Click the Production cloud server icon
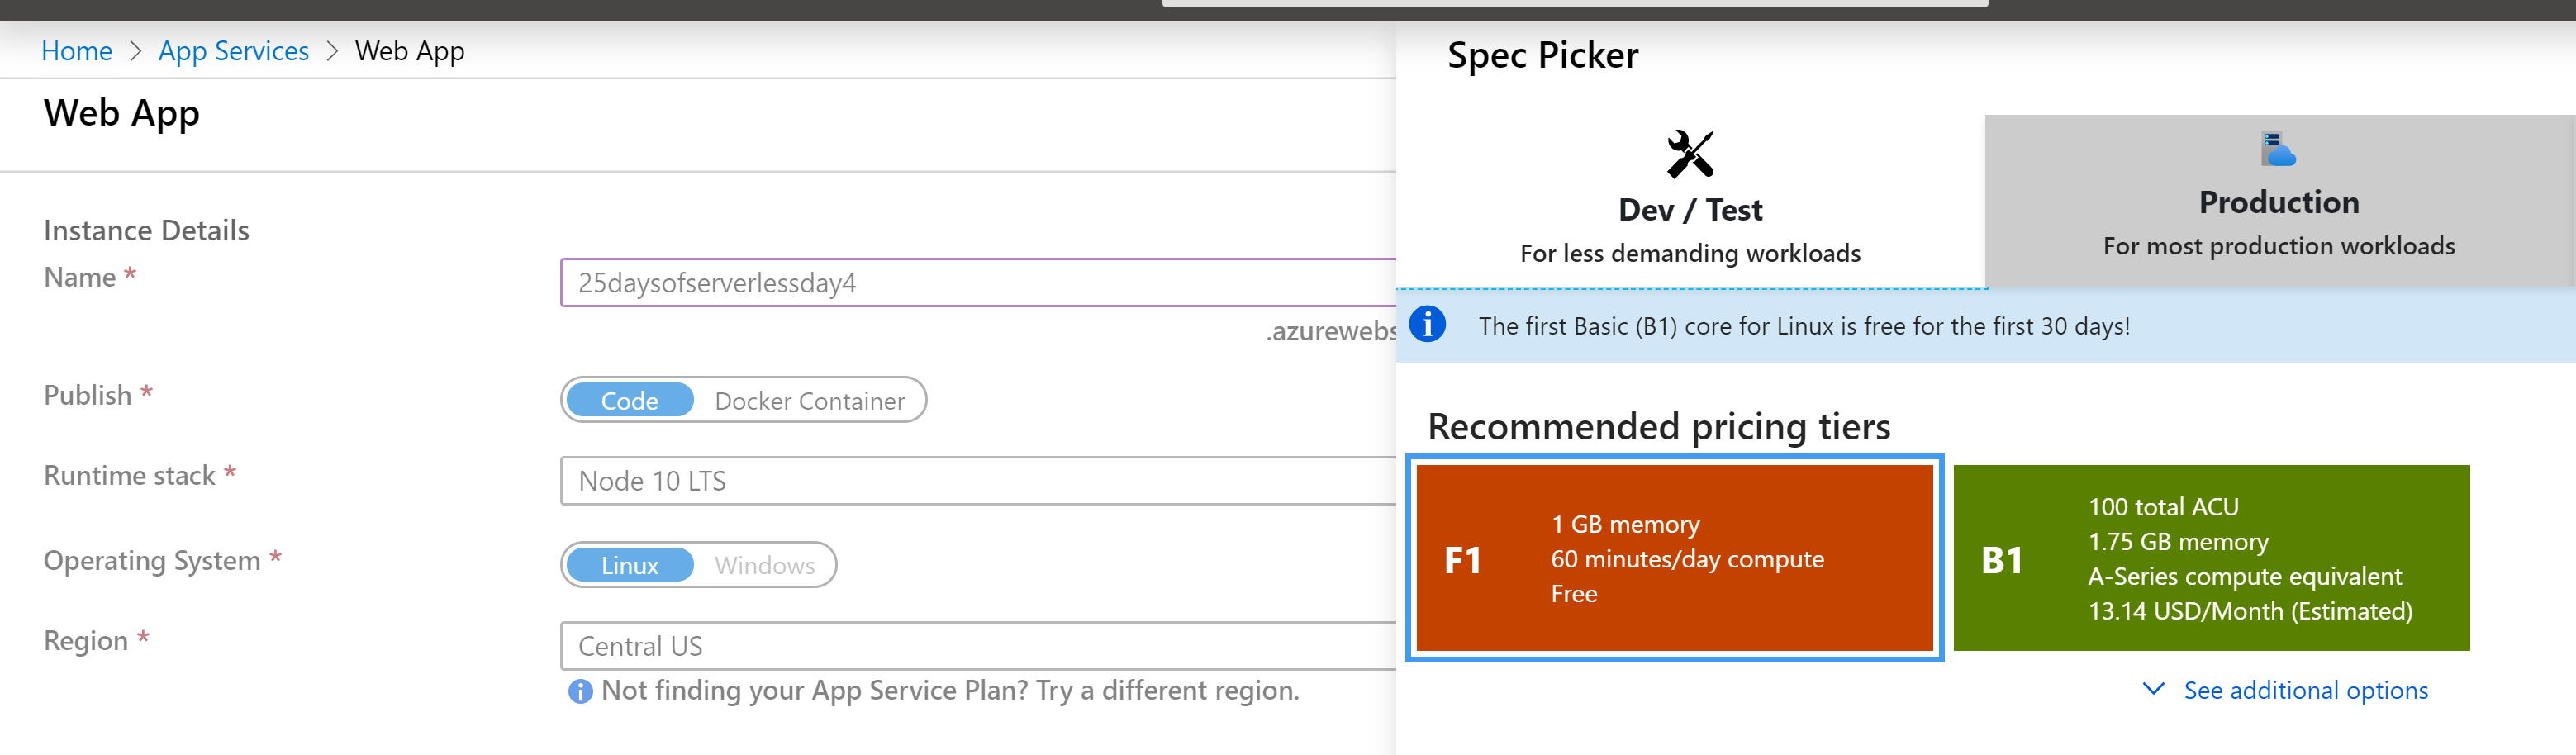 point(2278,149)
